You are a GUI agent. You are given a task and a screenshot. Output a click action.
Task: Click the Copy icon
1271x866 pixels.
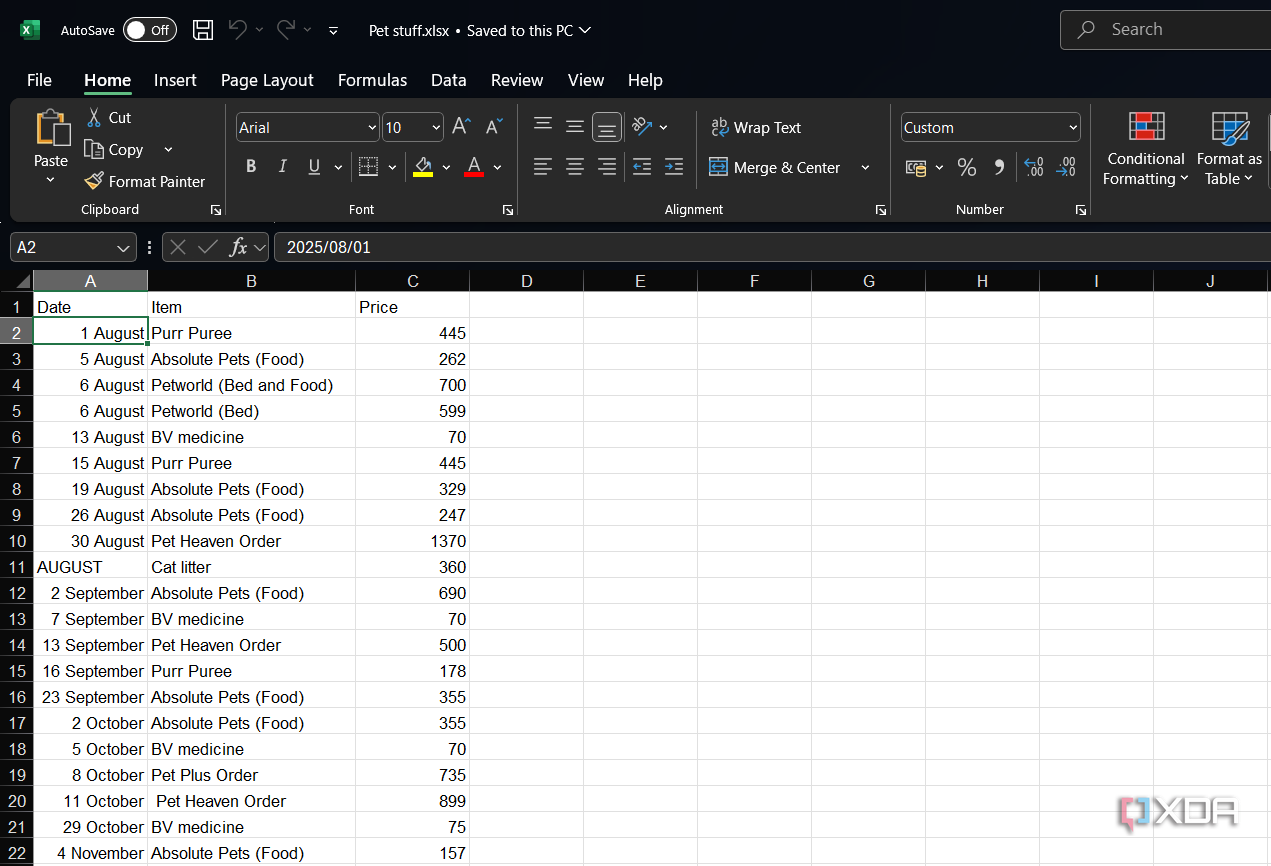(x=94, y=150)
